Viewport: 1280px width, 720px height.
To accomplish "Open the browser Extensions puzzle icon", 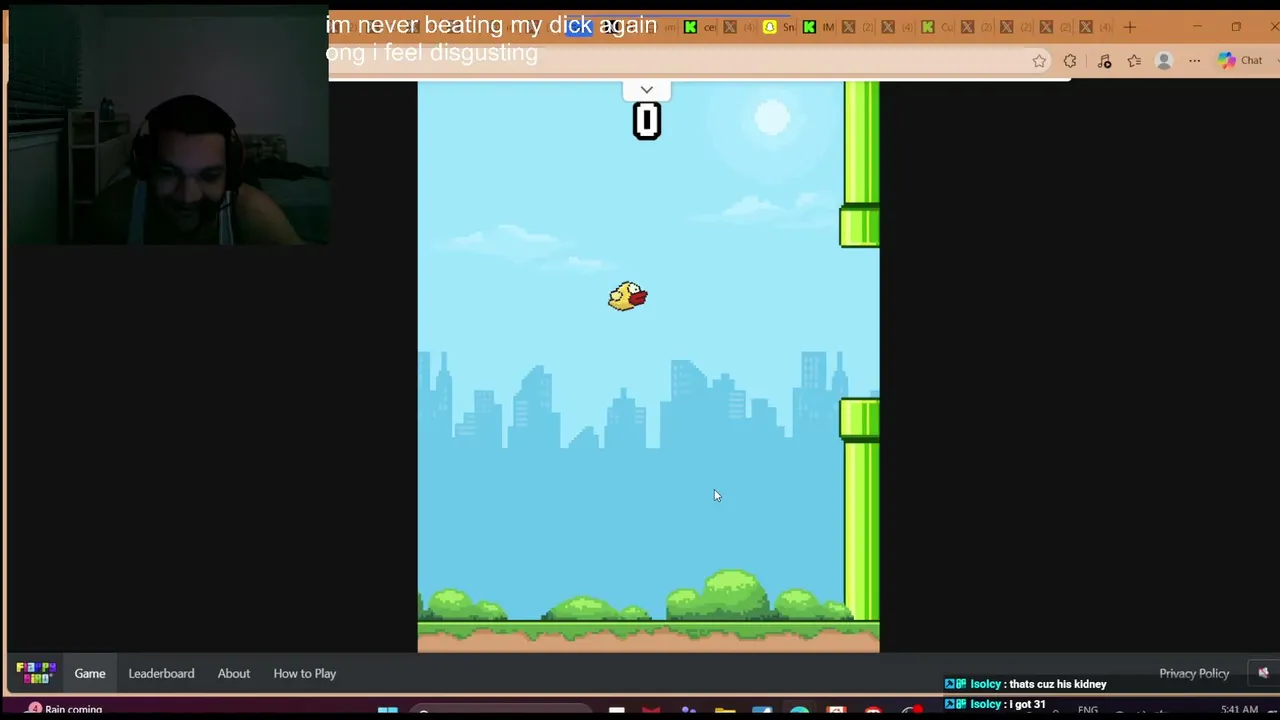I will [x=1070, y=61].
